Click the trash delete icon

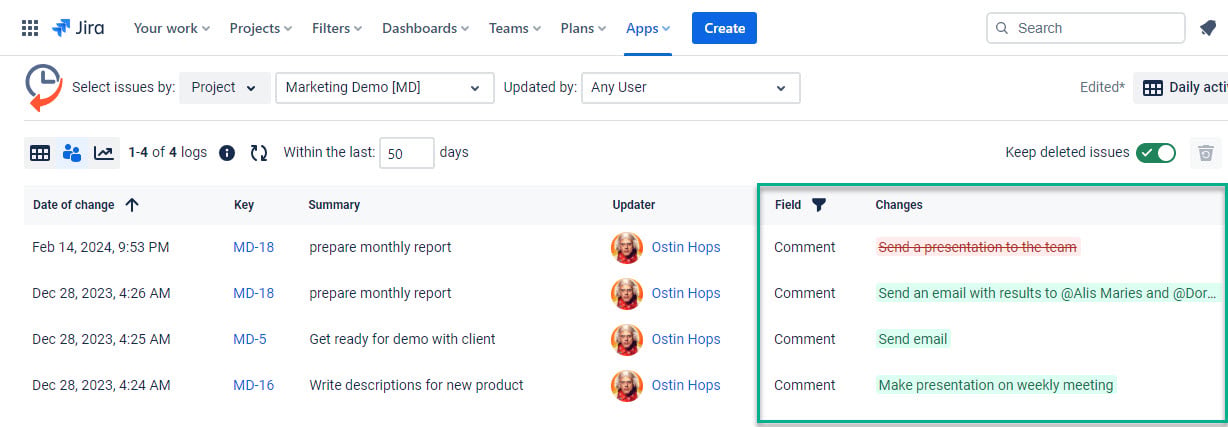coord(1206,153)
